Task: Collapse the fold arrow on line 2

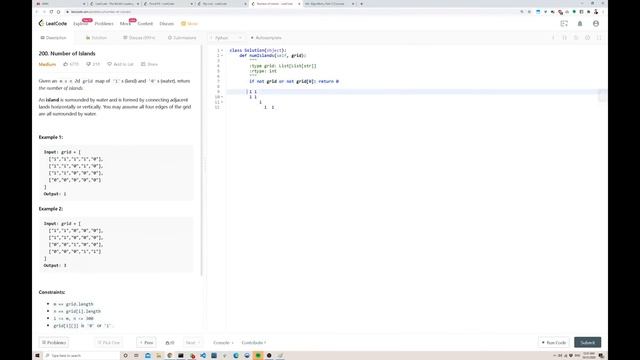Action: click(x=222, y=56)
